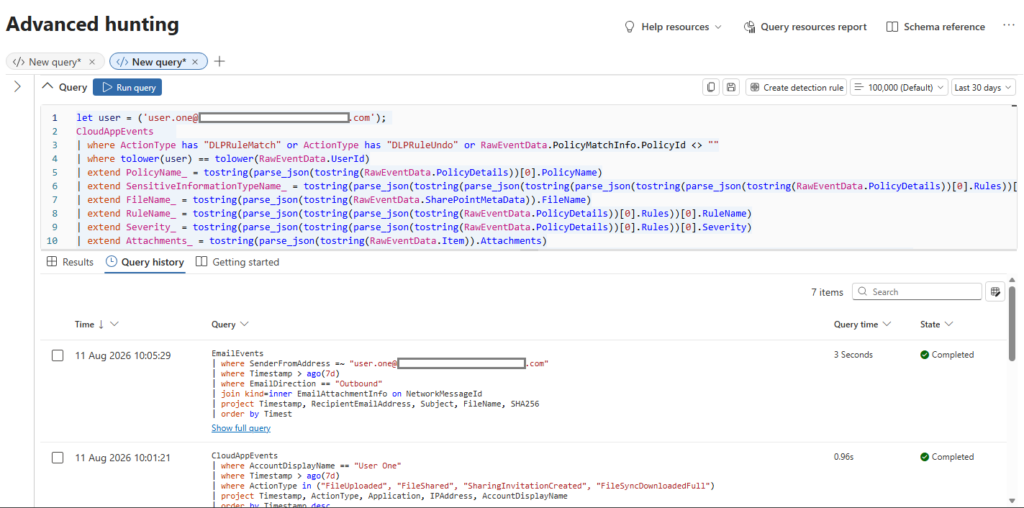Close the first New query tab

tap(92, 61)
